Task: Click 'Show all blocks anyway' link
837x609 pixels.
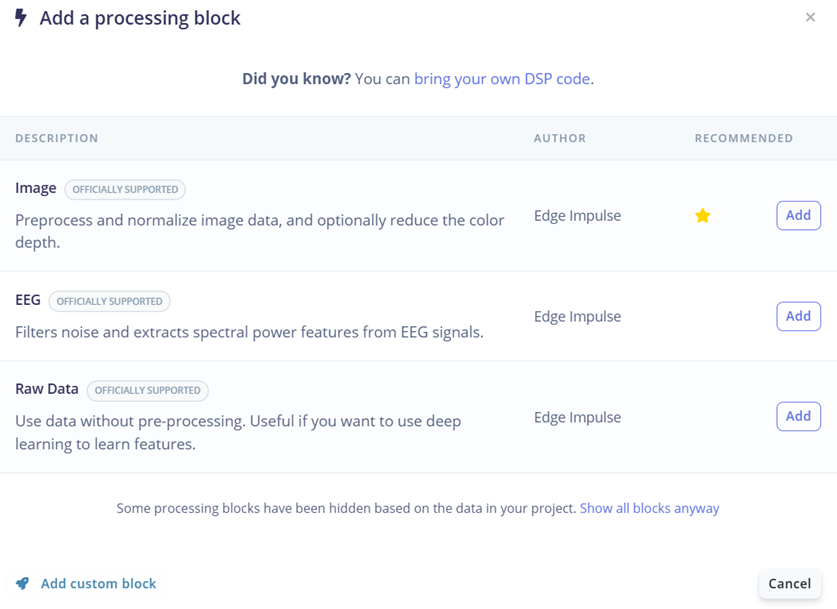Action: coord(649,508)
